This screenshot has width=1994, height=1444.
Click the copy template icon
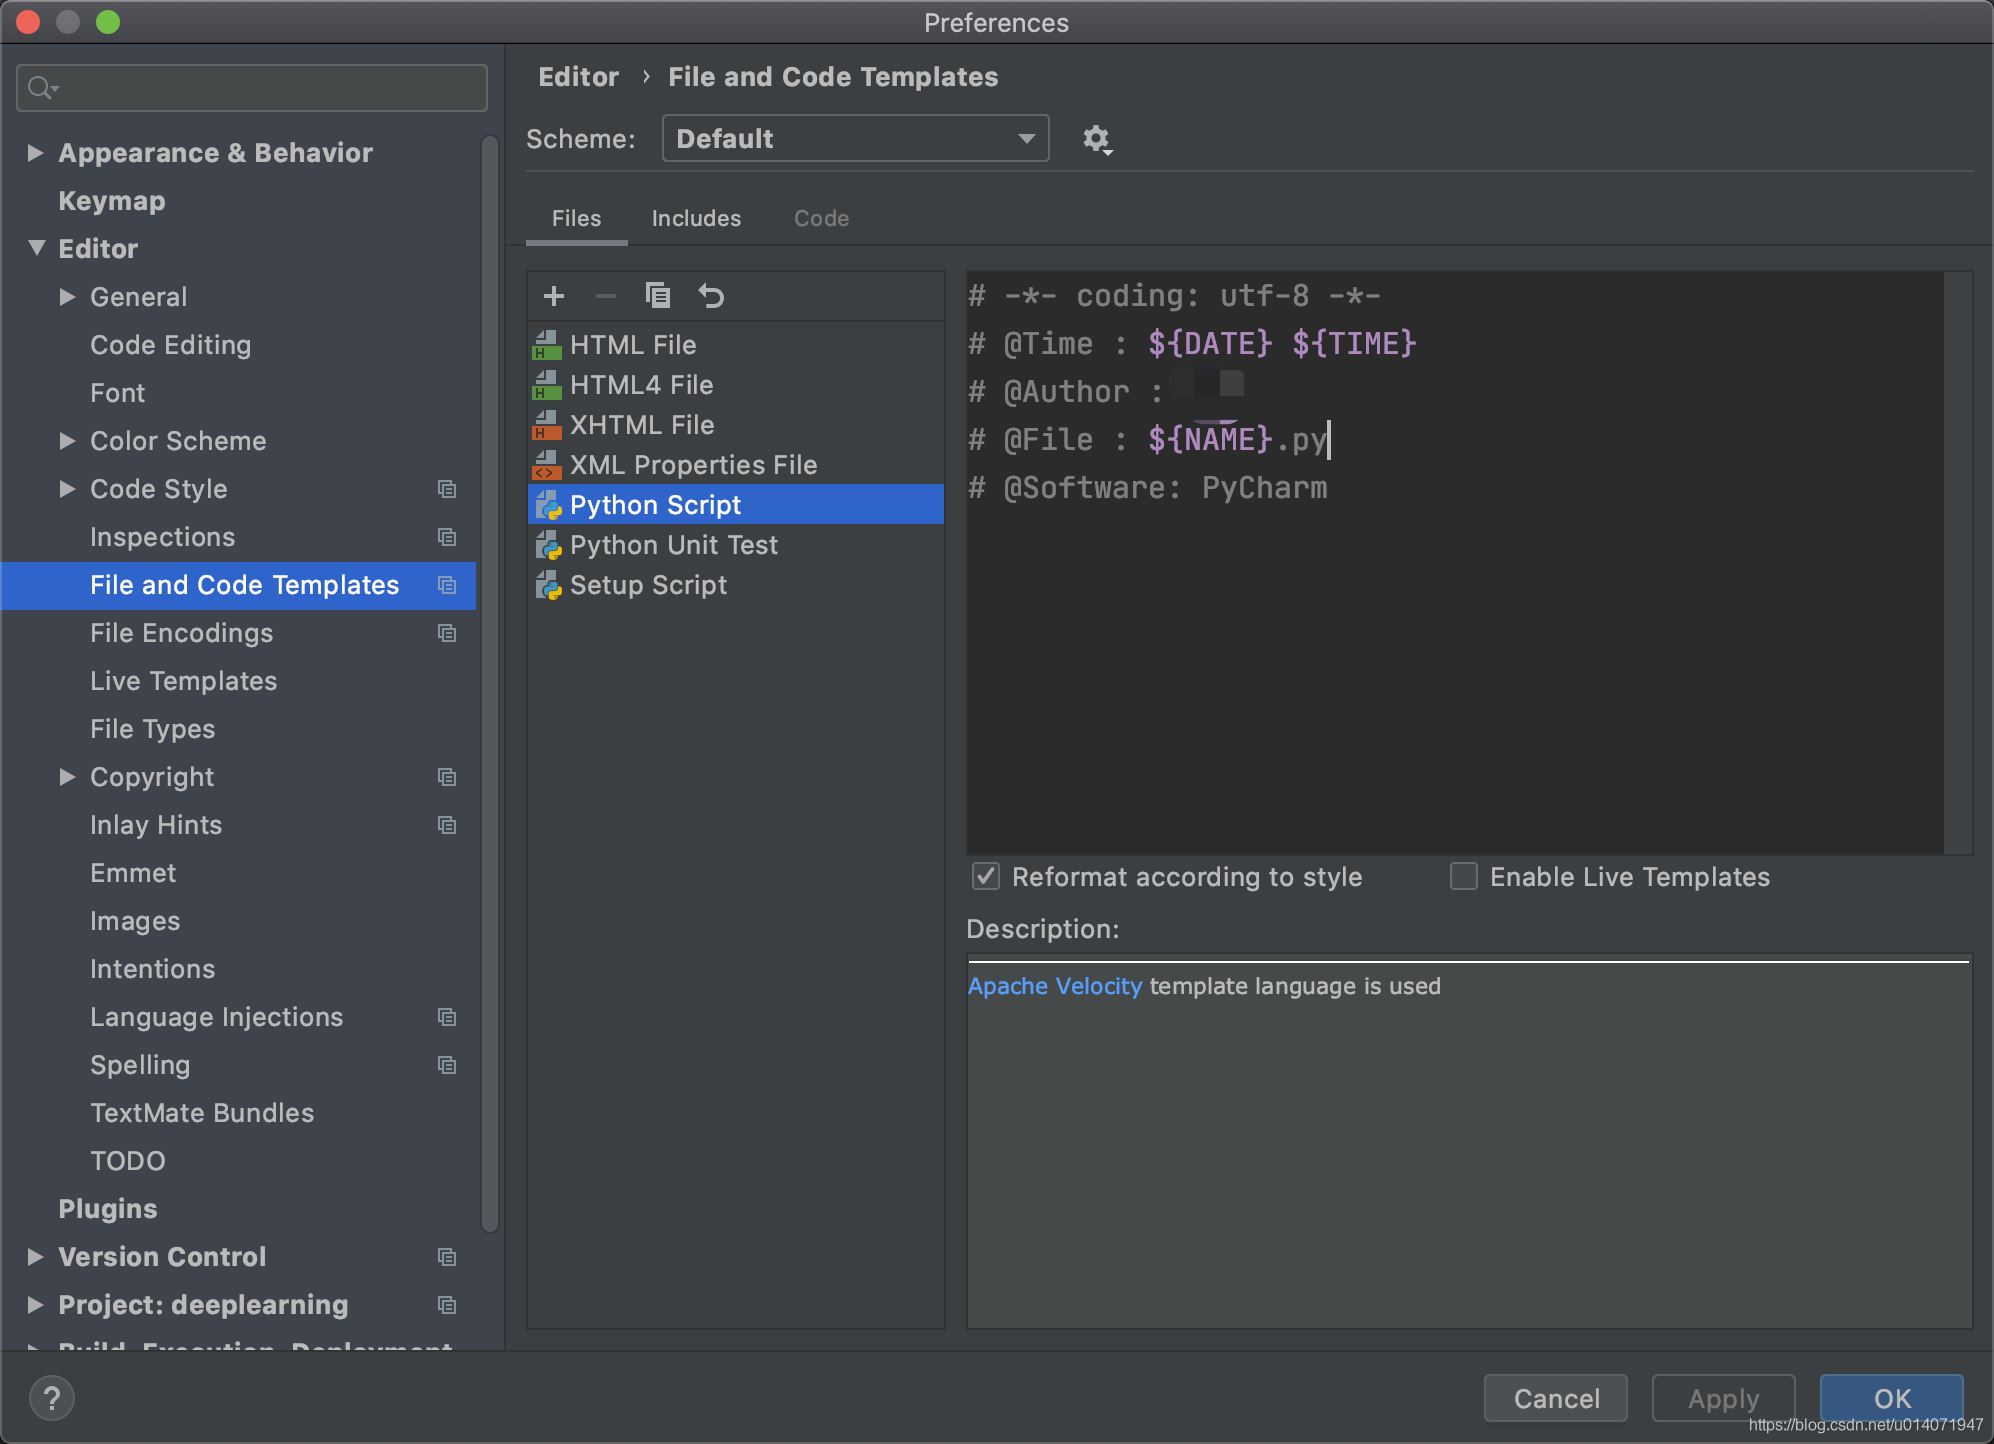point(658,294)
